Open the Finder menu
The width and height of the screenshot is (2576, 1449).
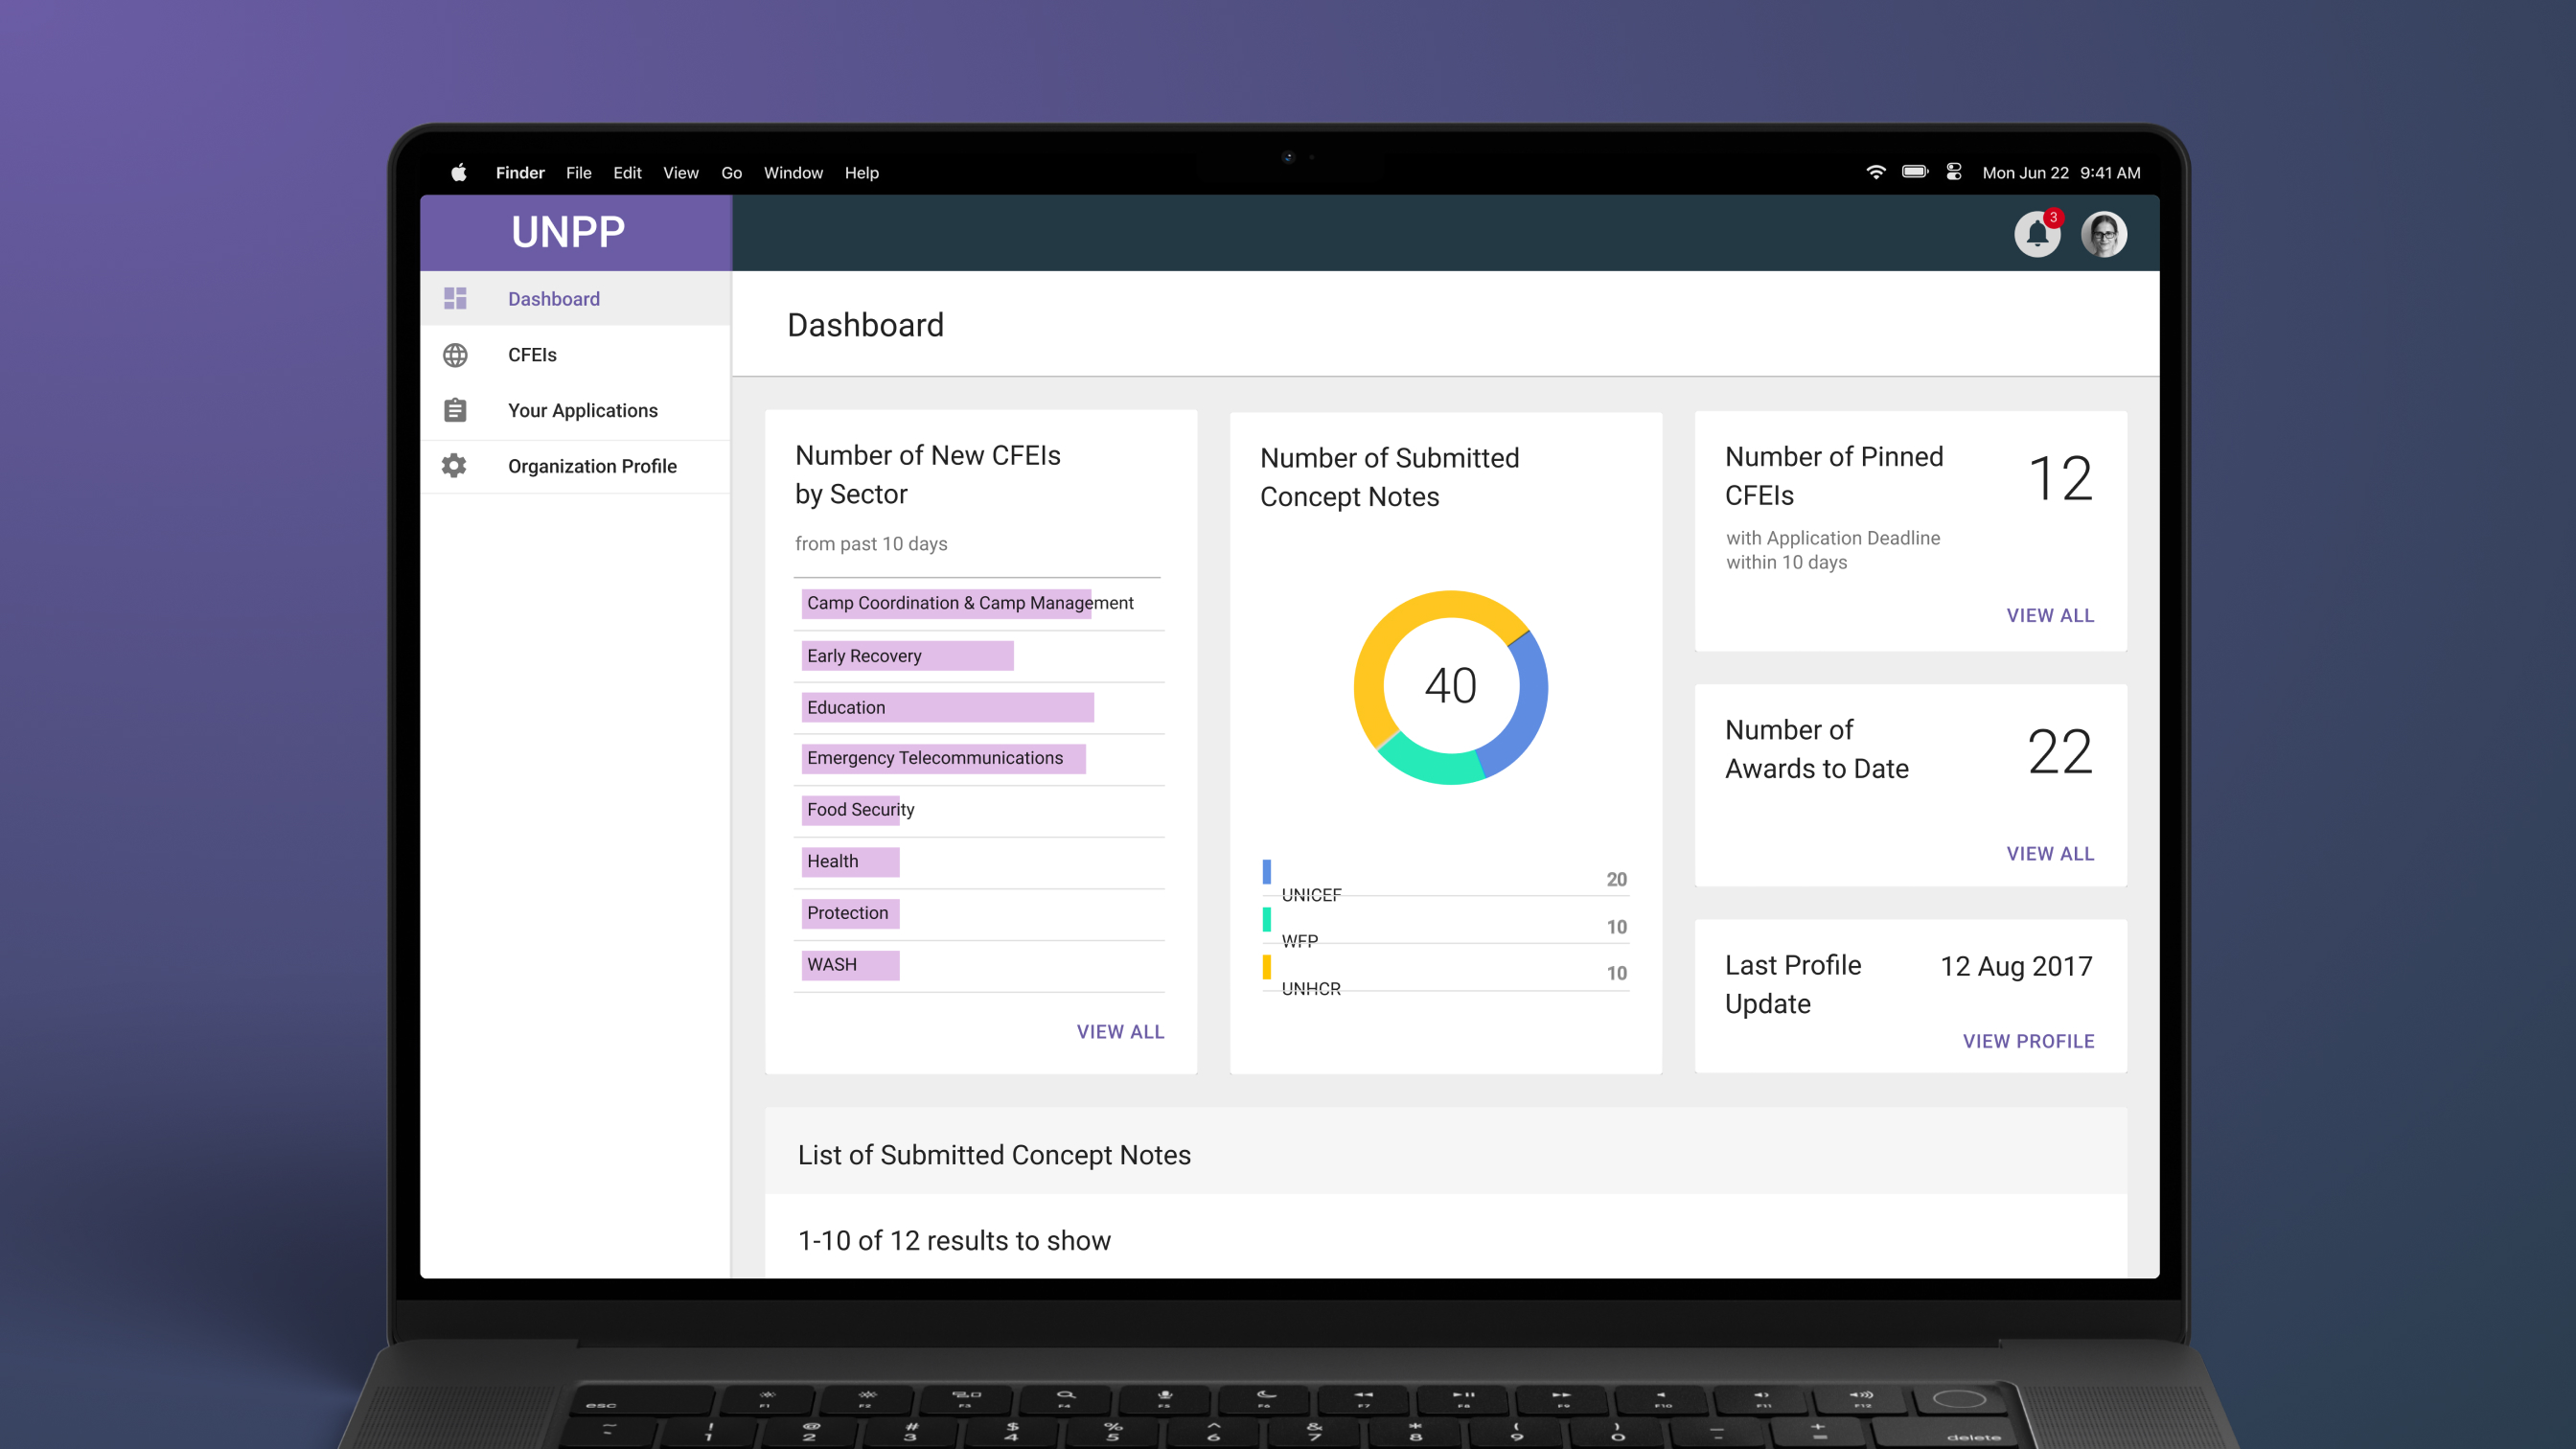tap(520, 172)
